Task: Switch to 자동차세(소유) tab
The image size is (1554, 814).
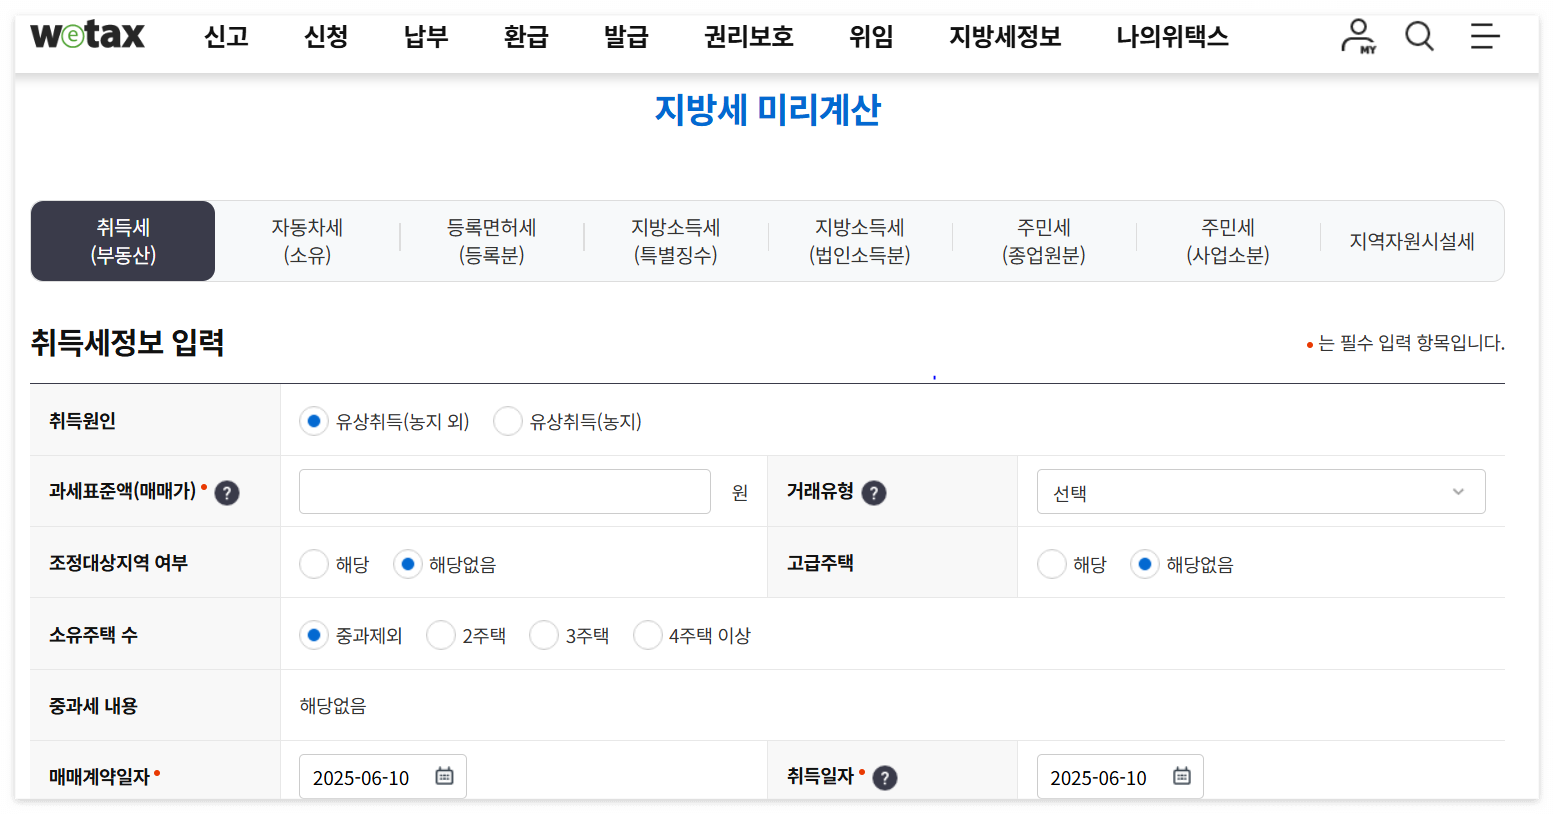Action: [x=307, y=241]
